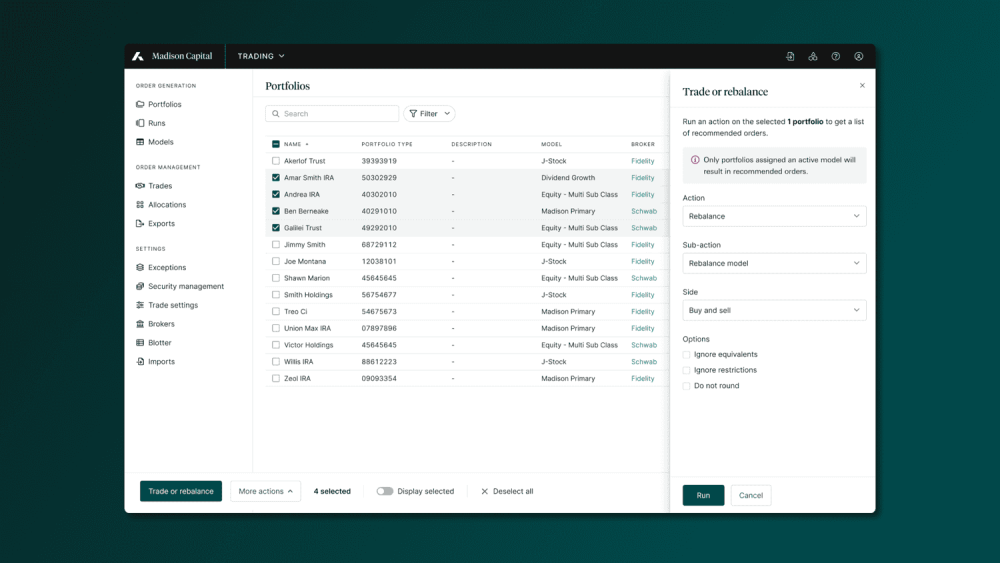Go to Trades in the sidebar

pos(160,186)
